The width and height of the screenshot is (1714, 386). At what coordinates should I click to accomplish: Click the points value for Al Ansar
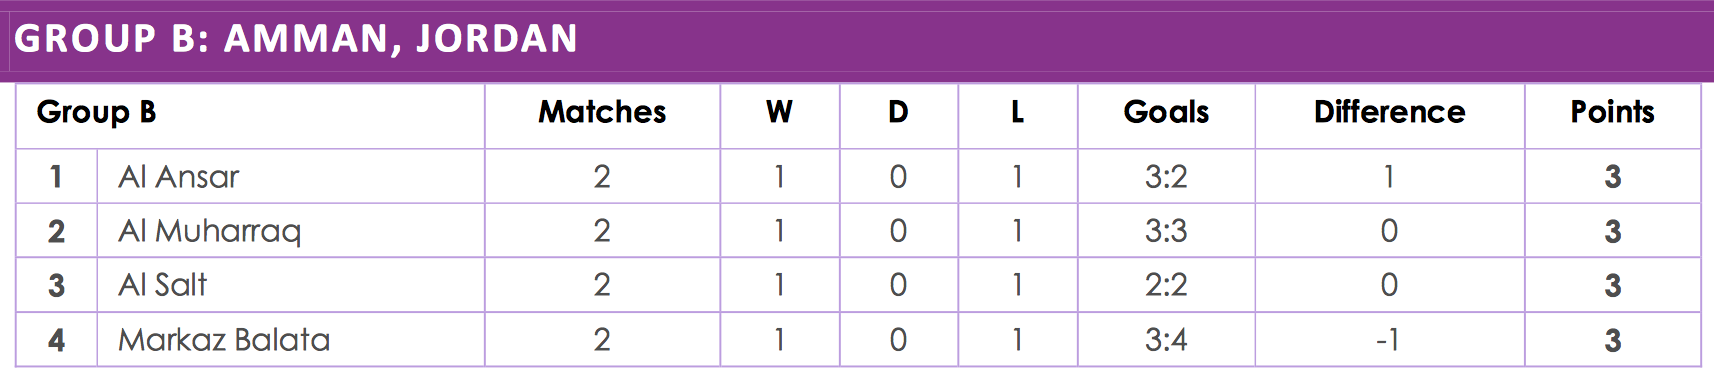(x=1612, y=177)
